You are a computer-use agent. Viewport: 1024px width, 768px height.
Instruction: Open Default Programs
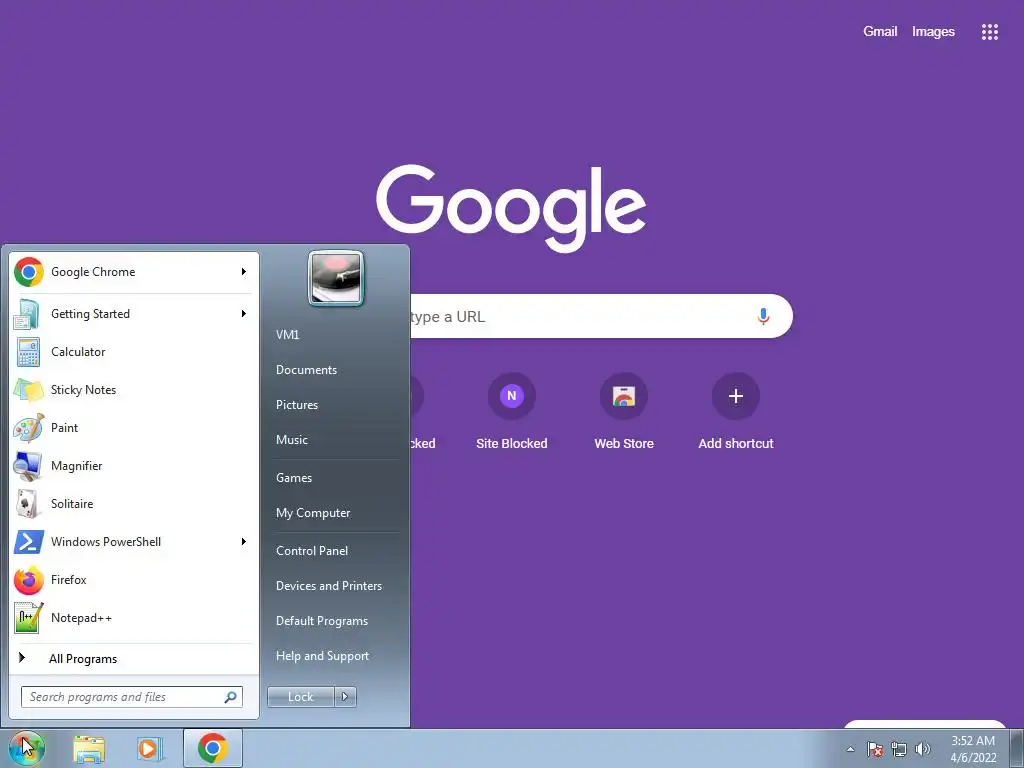point(322,621)
